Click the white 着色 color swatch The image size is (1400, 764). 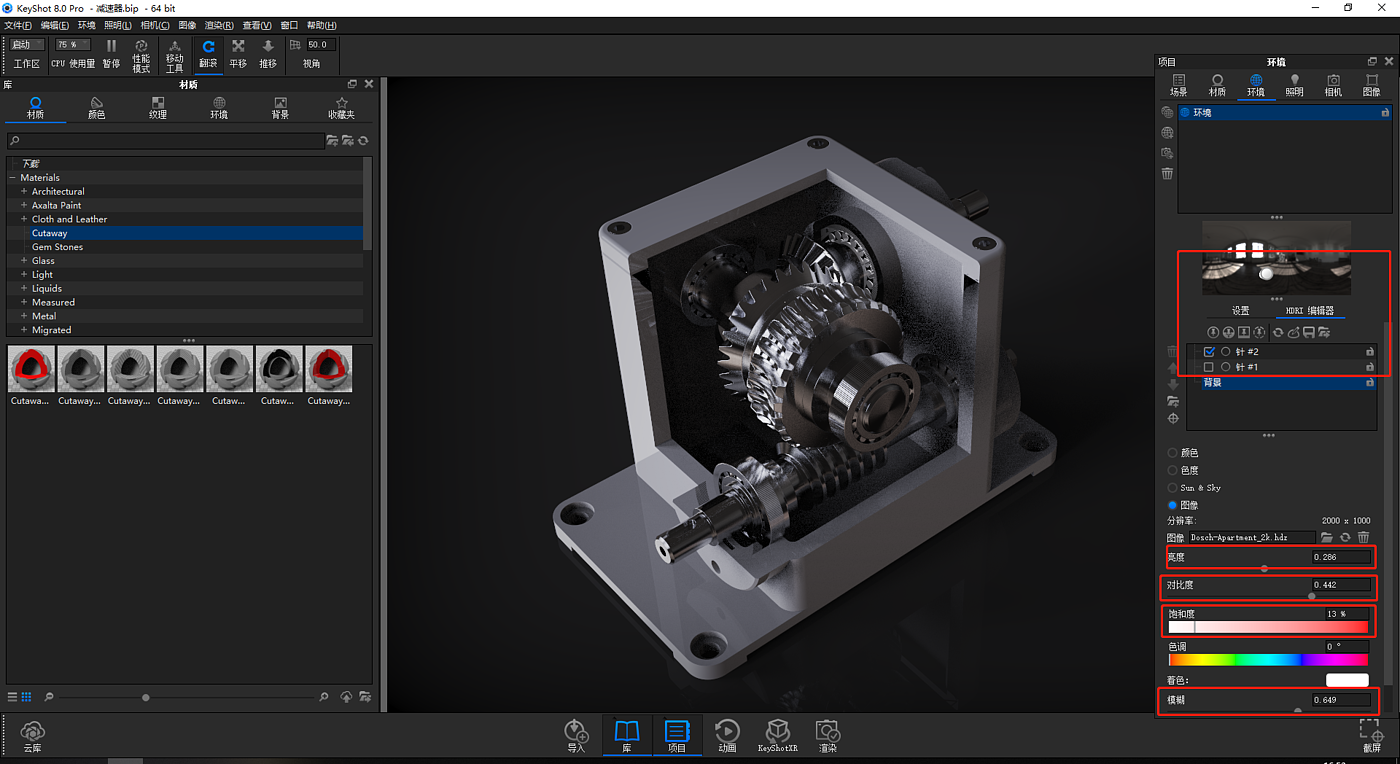1346,680
